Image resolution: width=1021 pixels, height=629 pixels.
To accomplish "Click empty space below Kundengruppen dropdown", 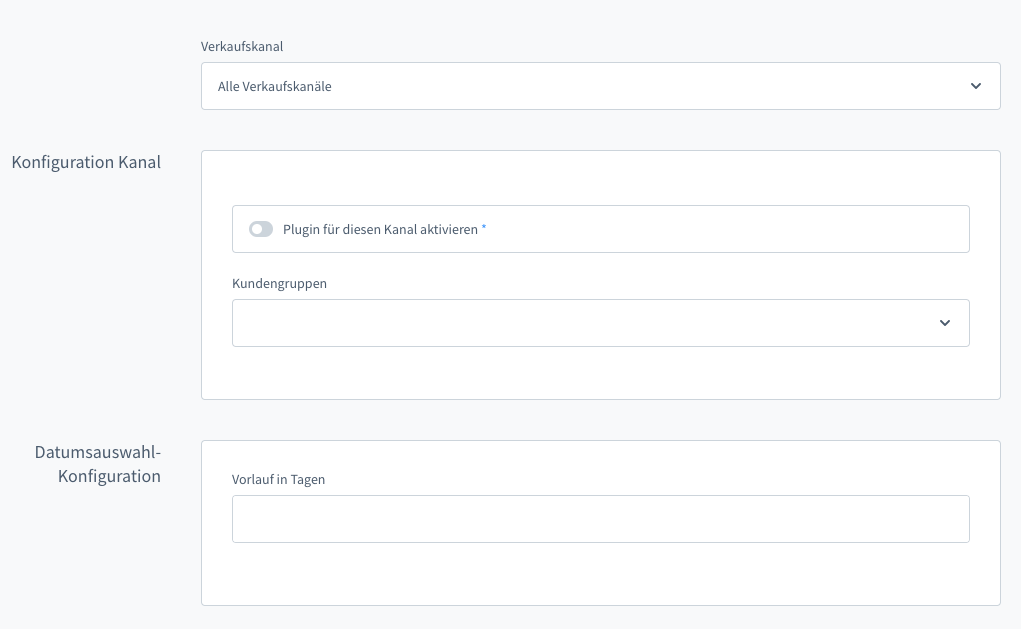I will click(600, 373).
